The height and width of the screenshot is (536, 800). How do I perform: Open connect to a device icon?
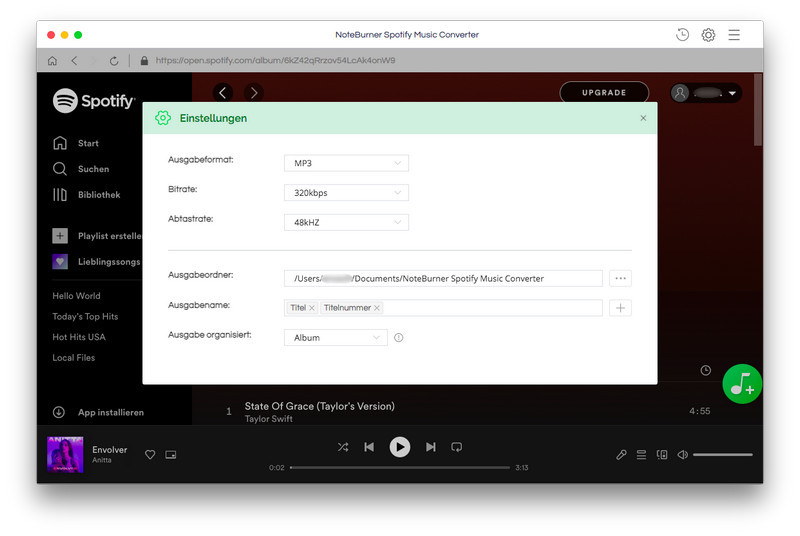point(662,454)
